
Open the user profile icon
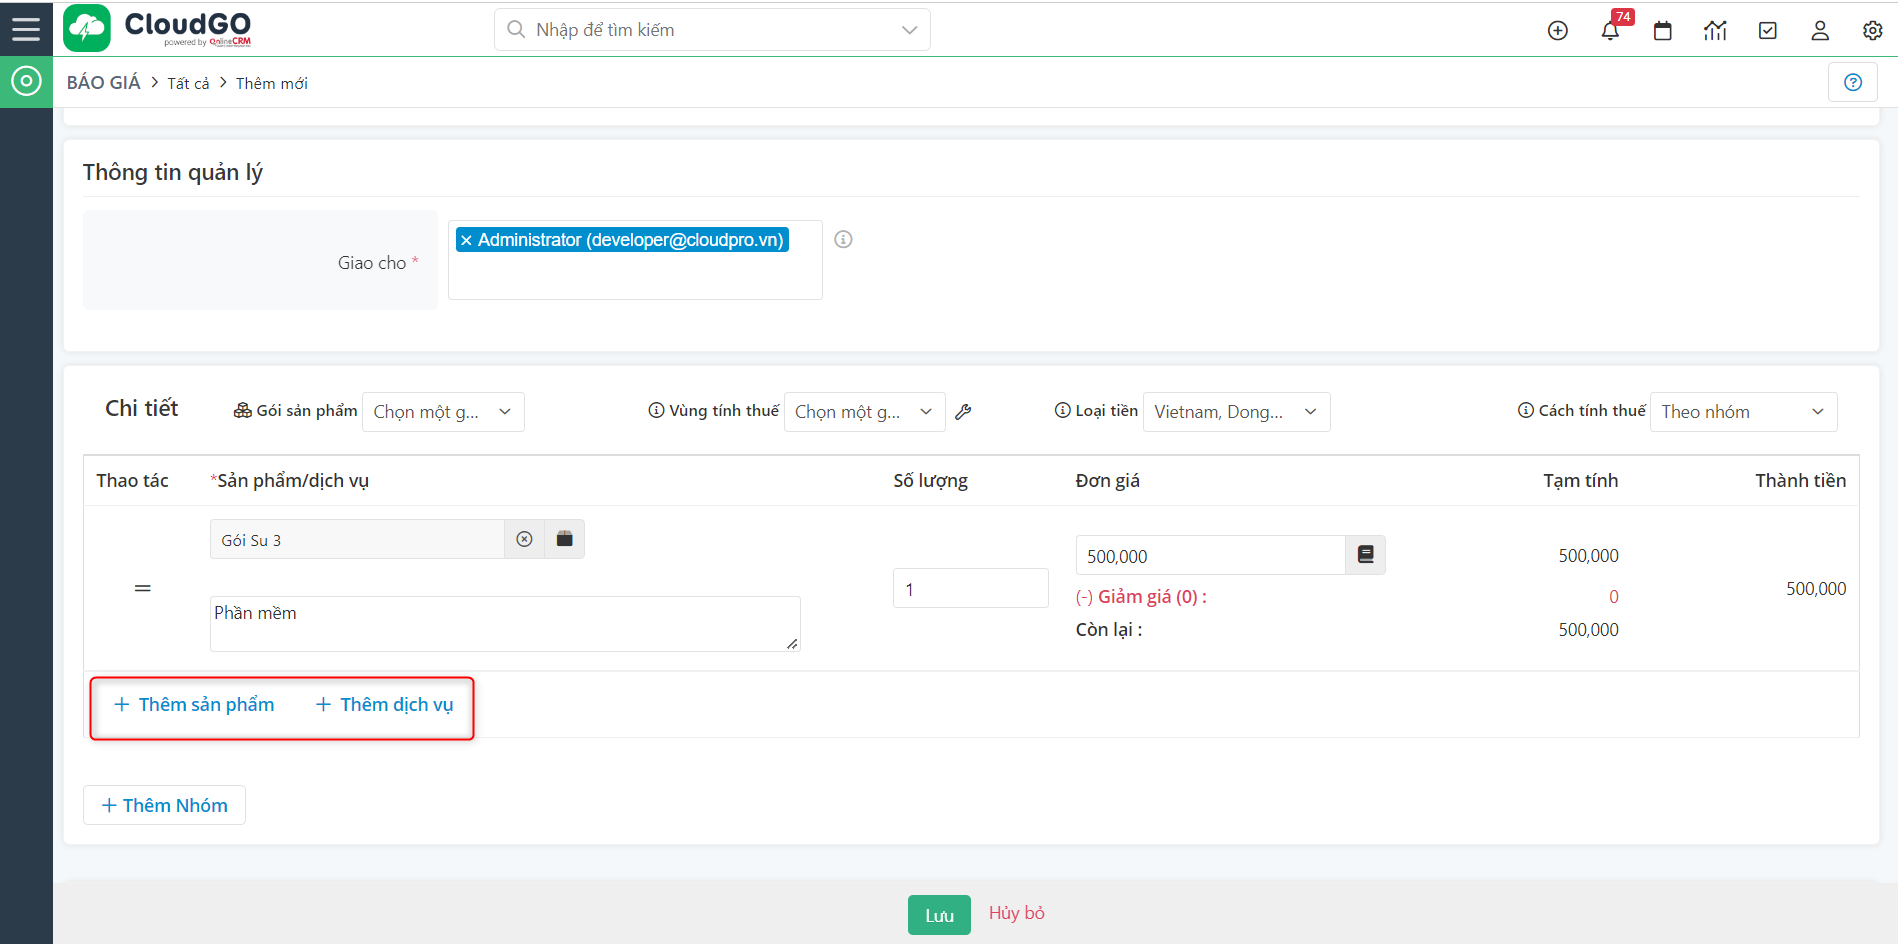[x=1820, y=31]
